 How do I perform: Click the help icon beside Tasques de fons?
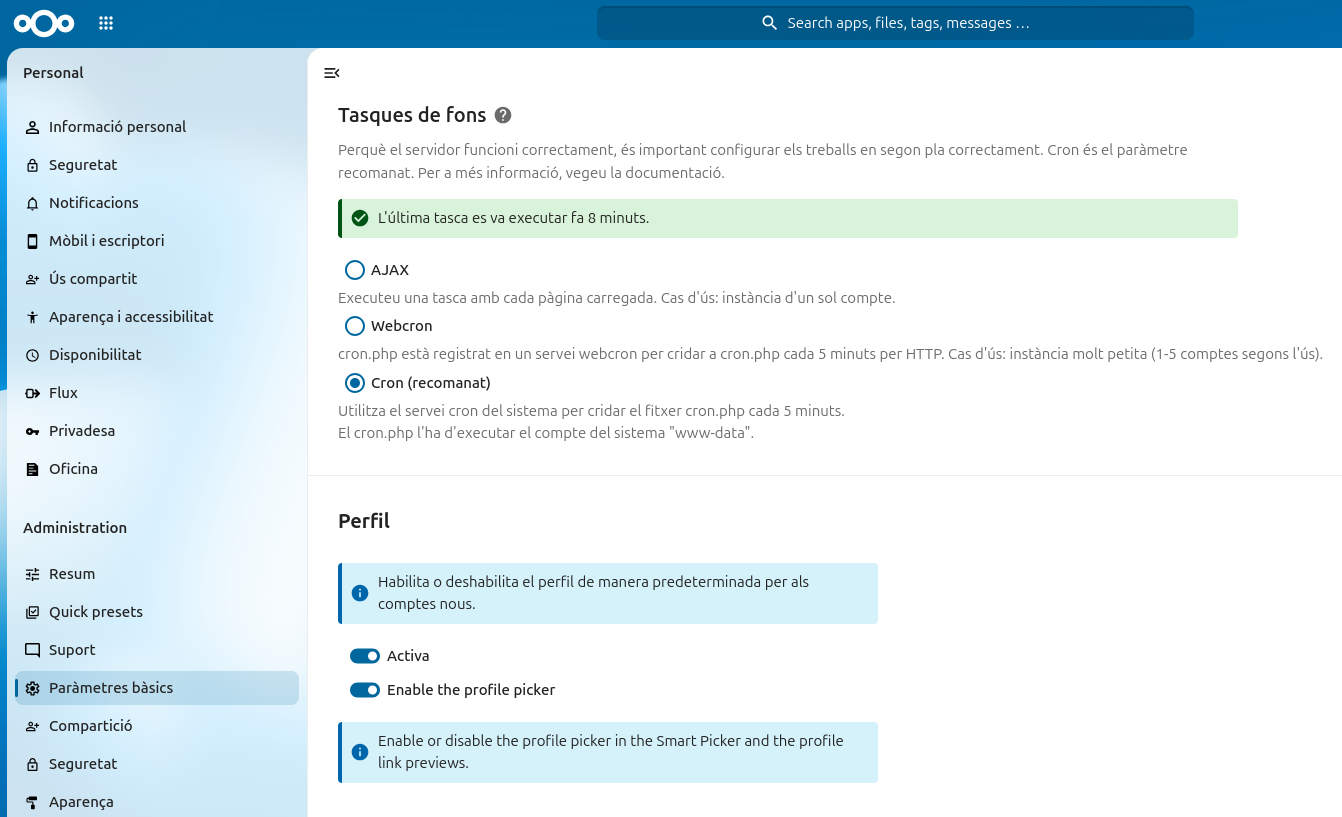(503, 115)
